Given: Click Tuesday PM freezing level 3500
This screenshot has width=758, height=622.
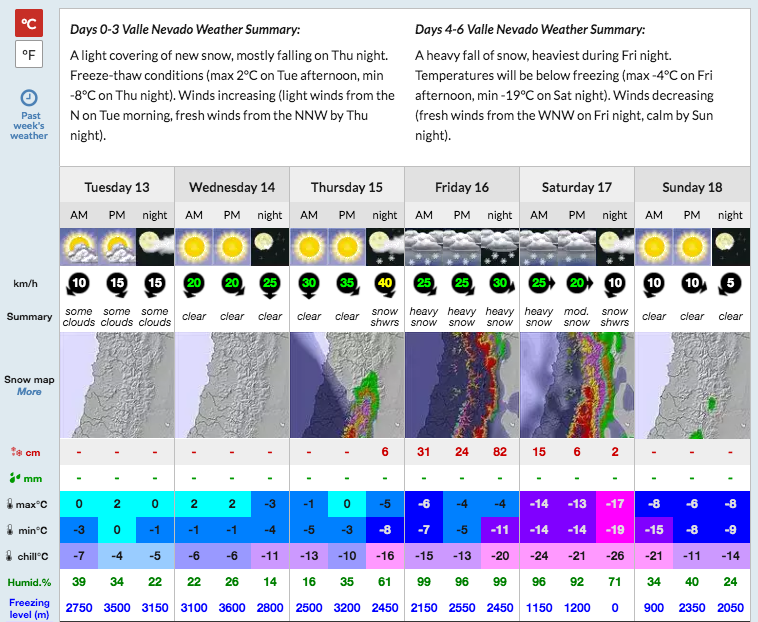Looking at the screenshot, I should 117,608.
